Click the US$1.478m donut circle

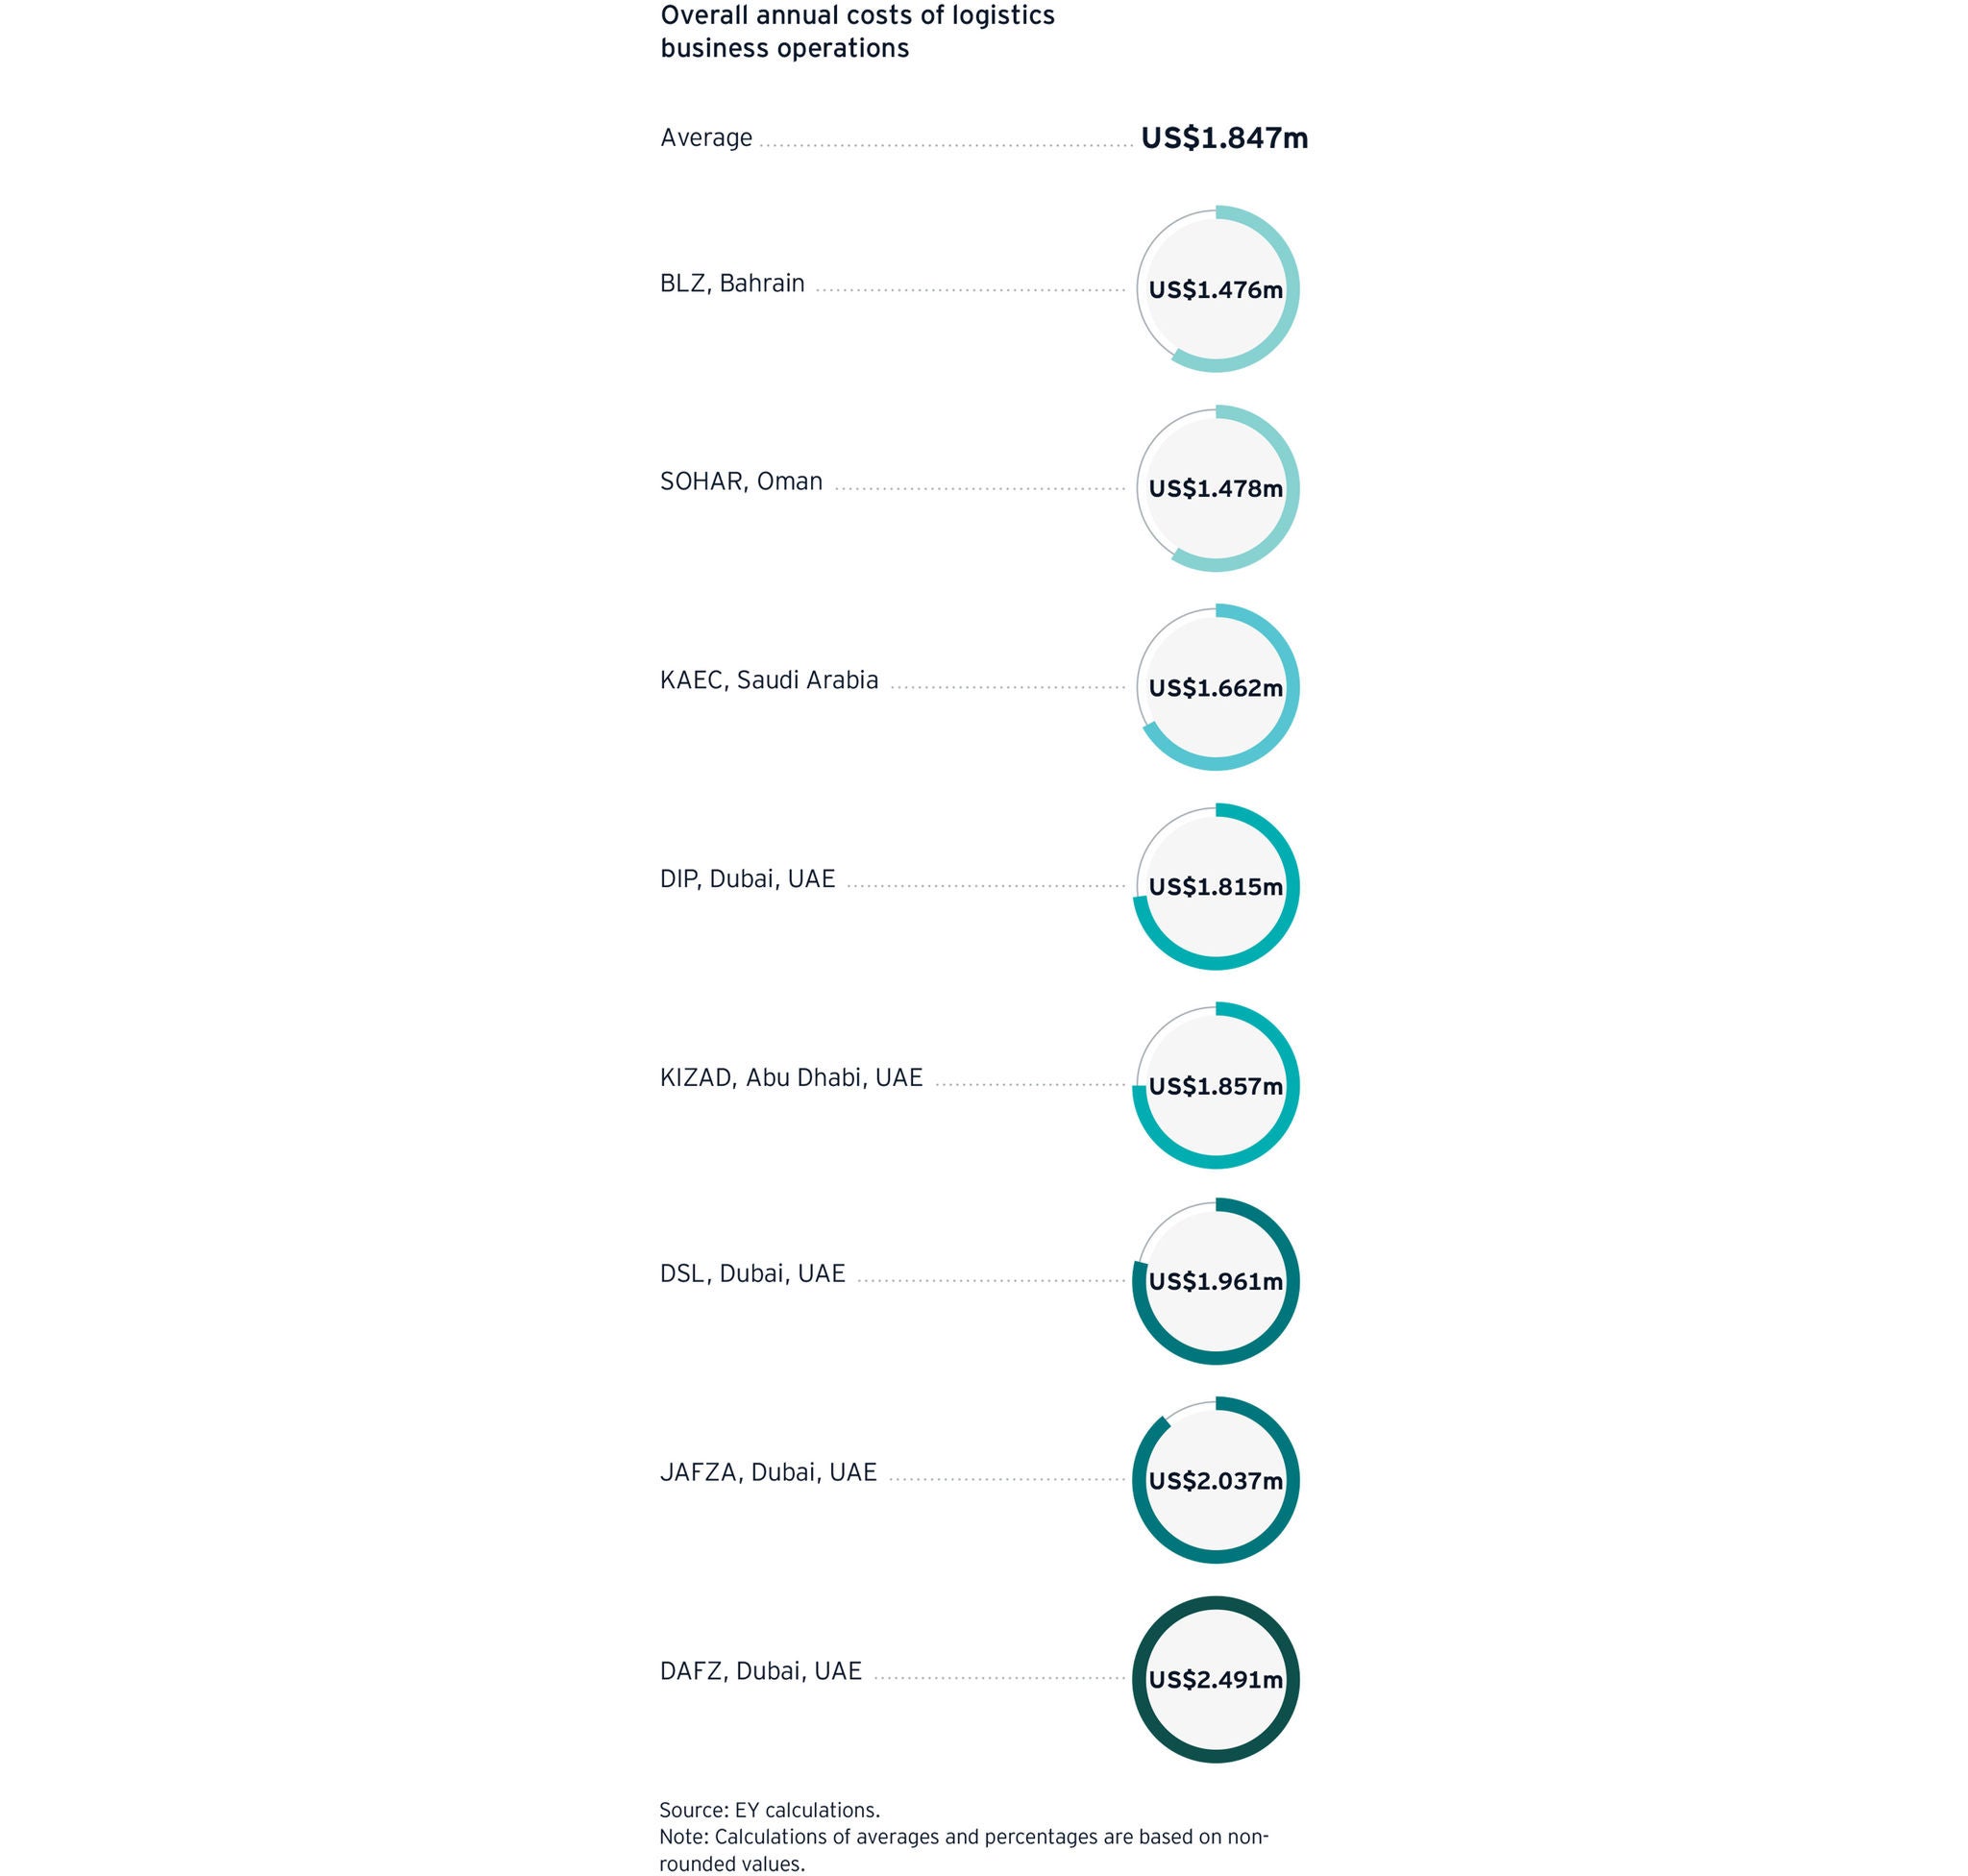(1215, 489)
